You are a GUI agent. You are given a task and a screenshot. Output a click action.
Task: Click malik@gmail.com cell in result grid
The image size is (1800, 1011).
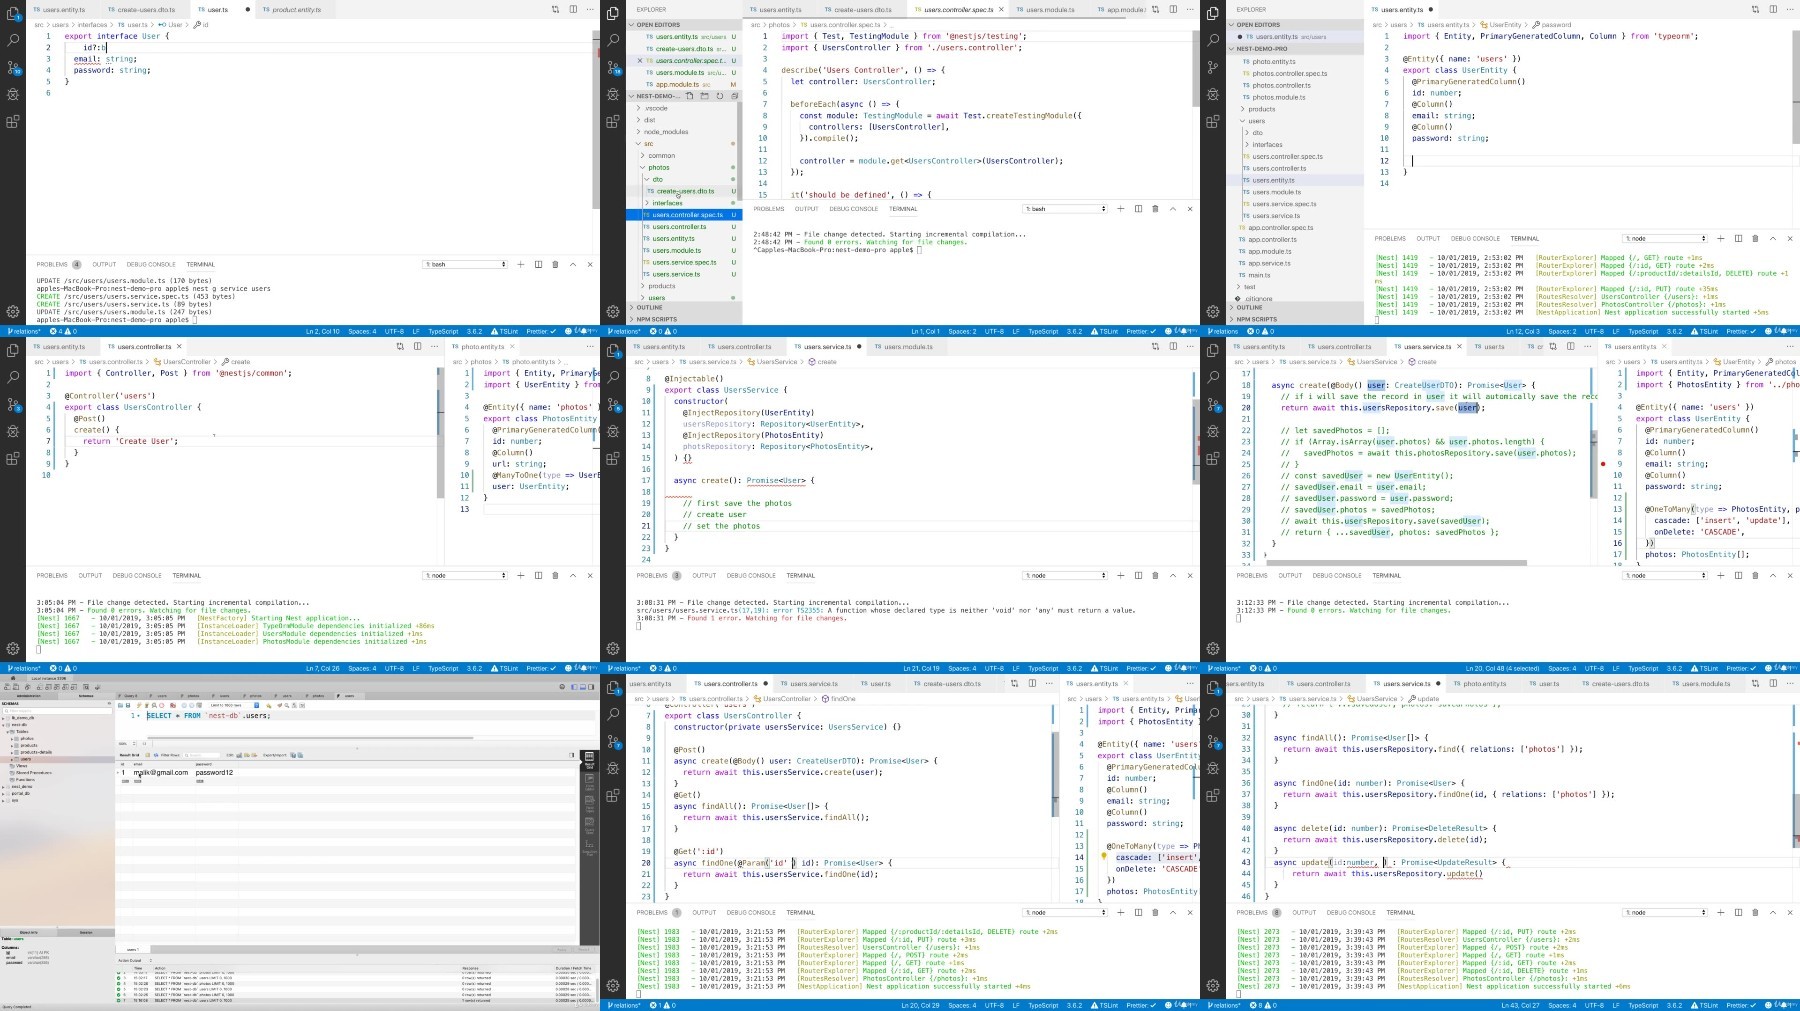pyautogui.click(x=160, y=772)
